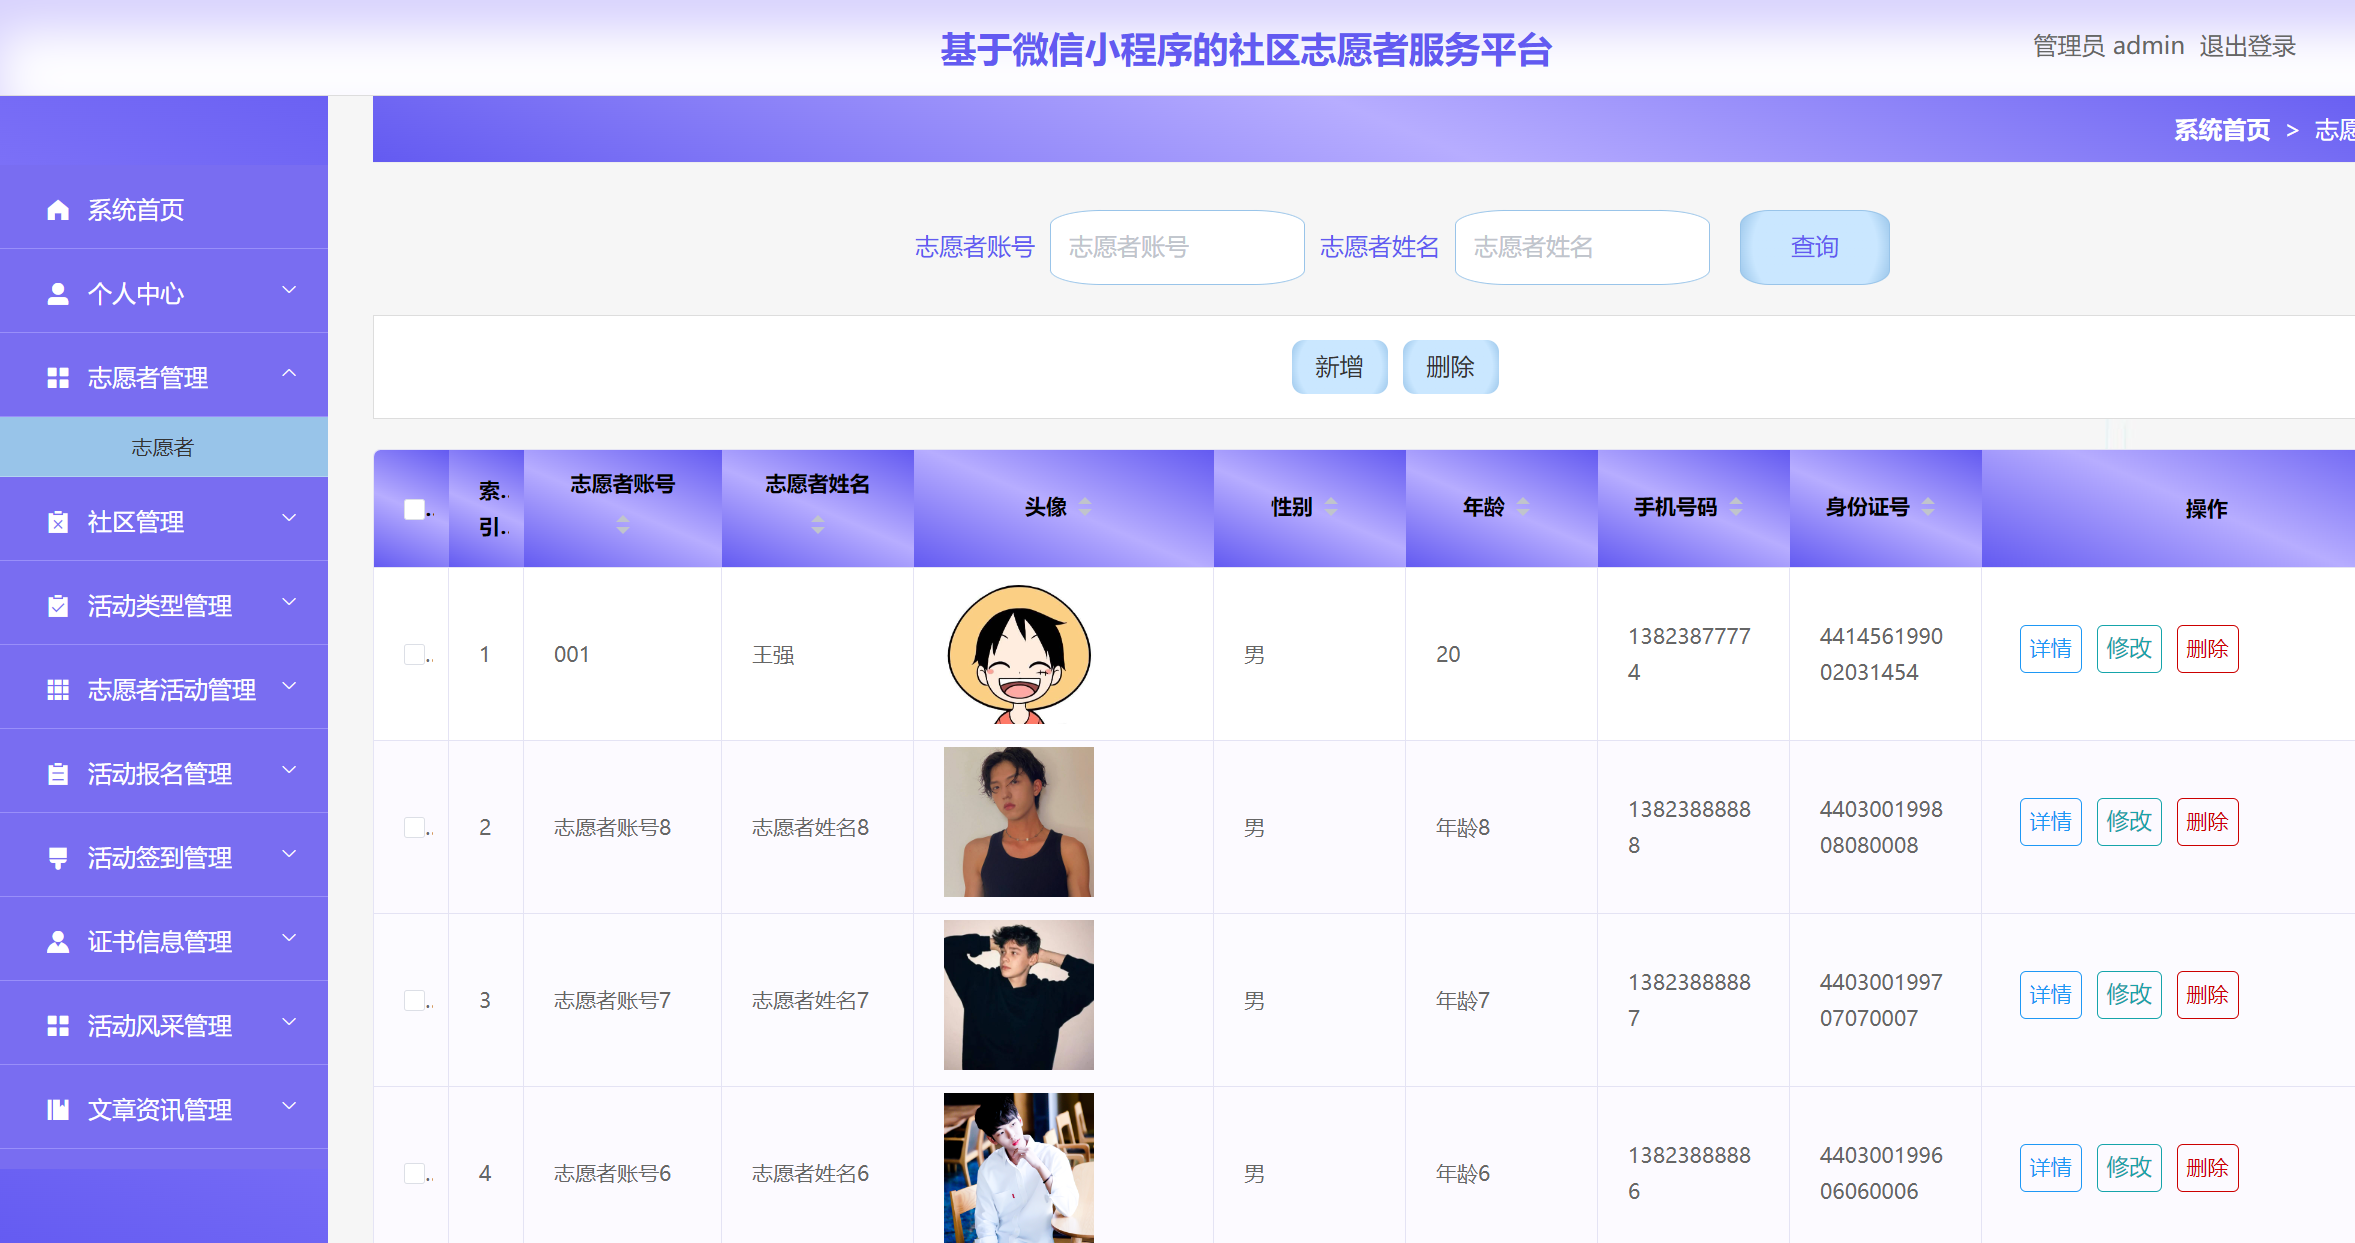Collapse the 志愿者管理 menu chevron
The height and width of the screenshot is (1243, 2355).
(290, 374)
